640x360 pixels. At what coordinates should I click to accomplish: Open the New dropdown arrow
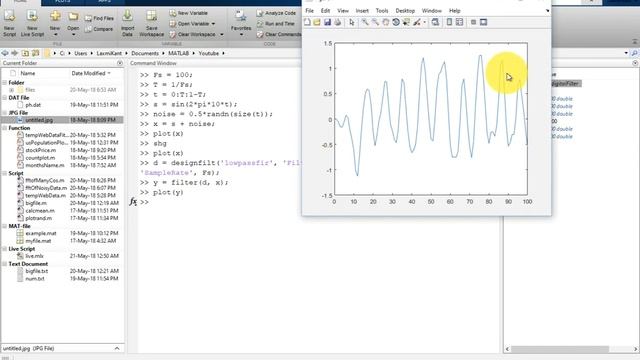point(55,35)
